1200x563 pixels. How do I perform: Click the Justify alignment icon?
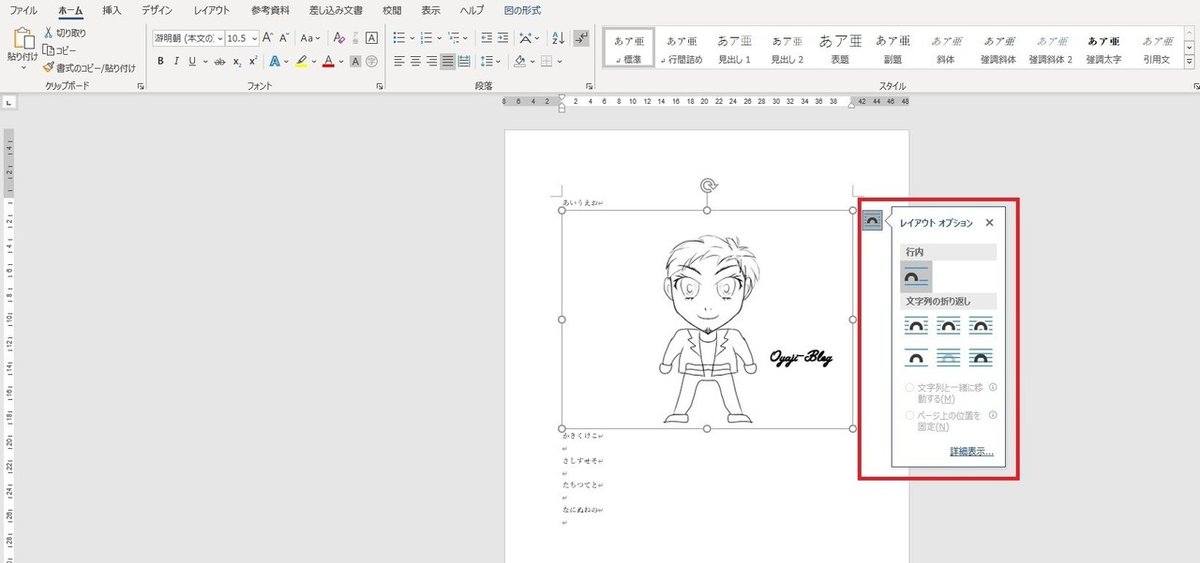448,61
